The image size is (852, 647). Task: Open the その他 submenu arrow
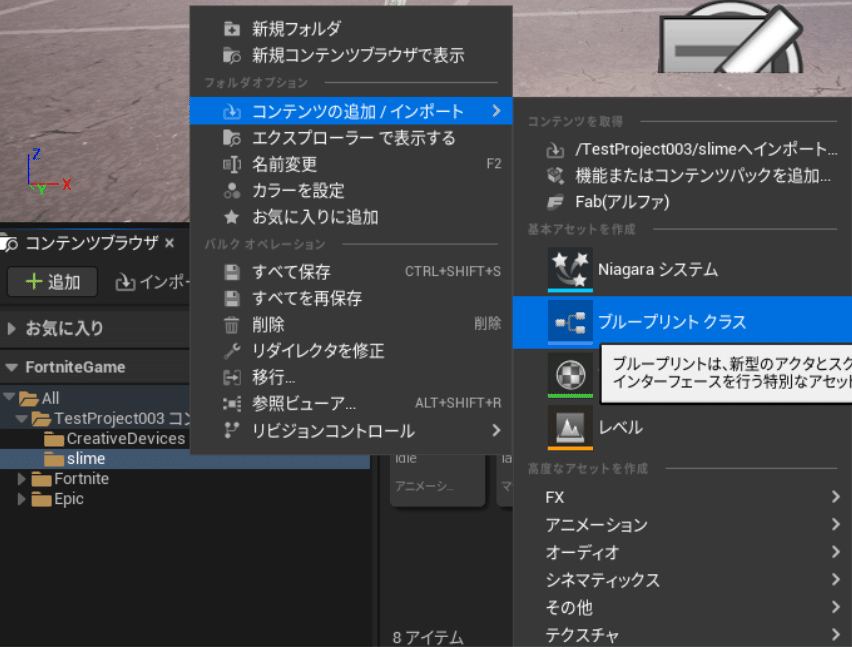(x=836, y=607)
